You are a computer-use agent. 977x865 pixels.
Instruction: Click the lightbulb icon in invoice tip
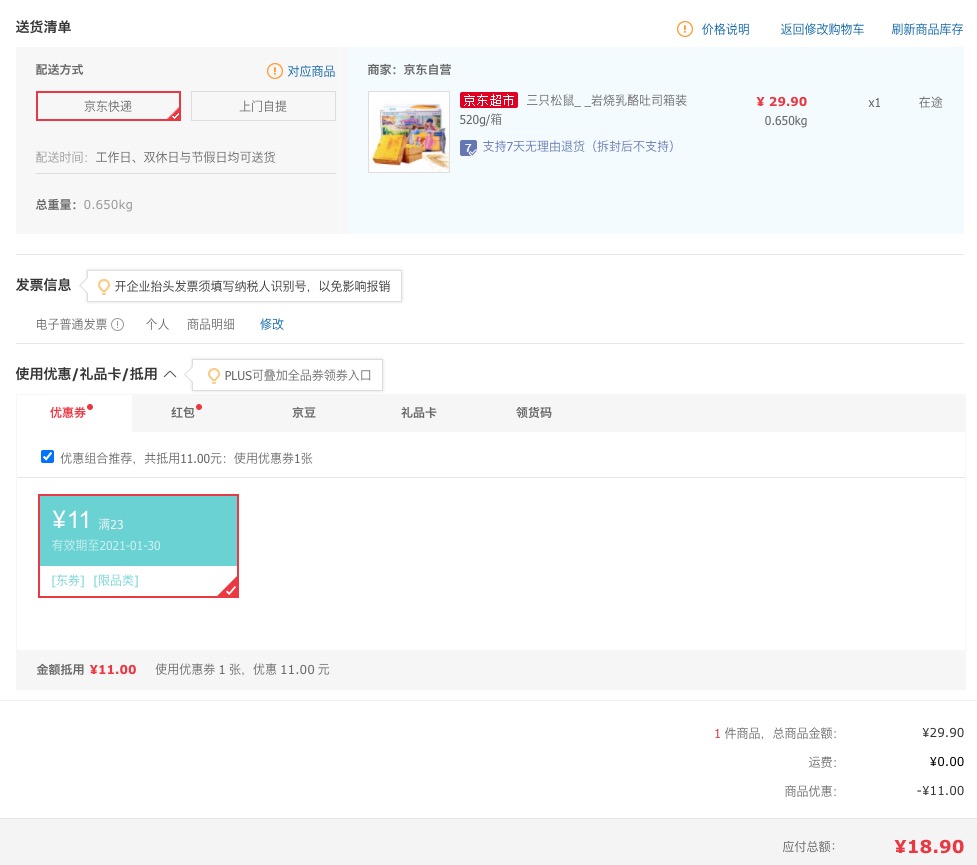pos(104,286)
